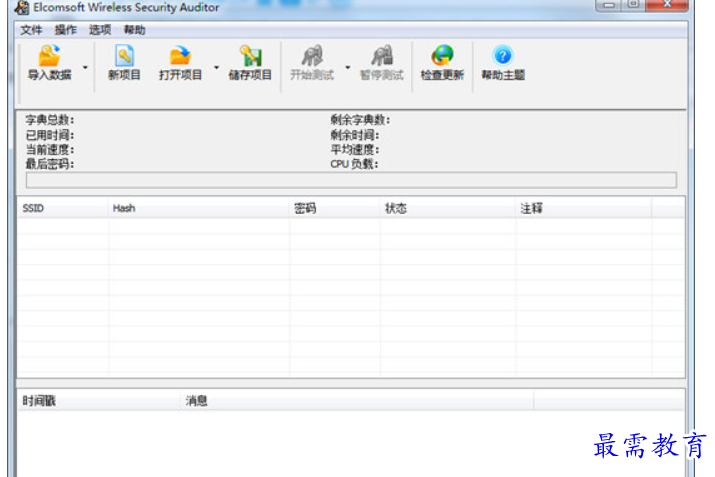Close the Wireless Security Auditor window
Screen dimensions: 715x477
click(x=667, y=4)
